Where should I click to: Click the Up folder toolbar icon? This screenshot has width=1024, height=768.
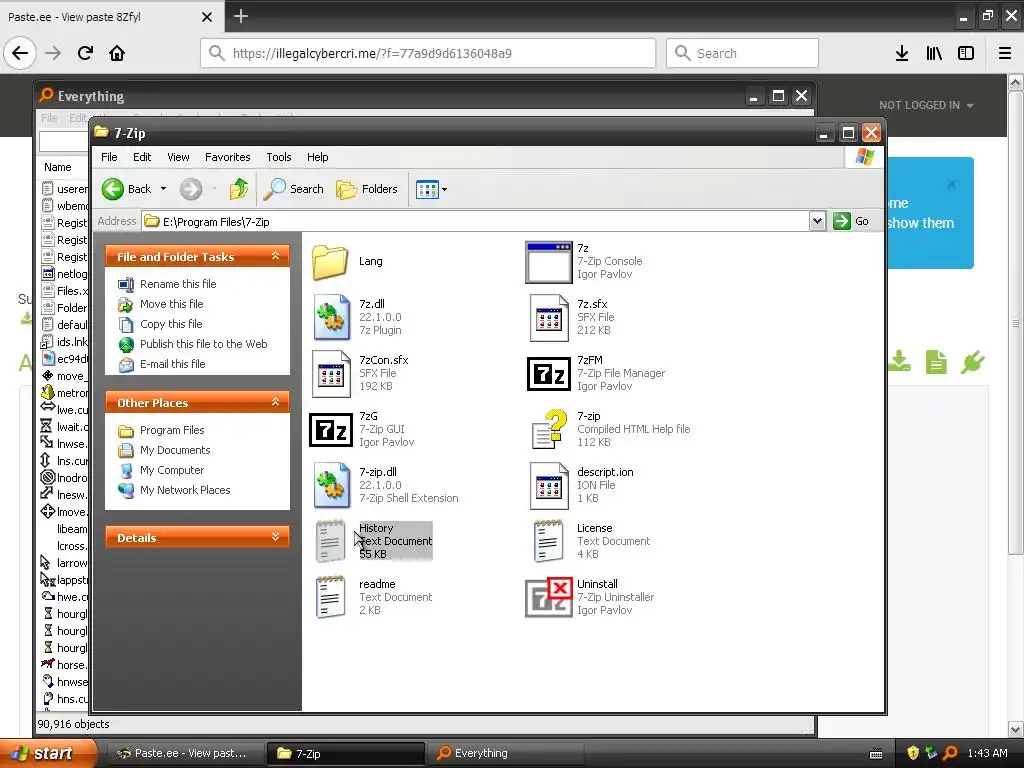239,189
